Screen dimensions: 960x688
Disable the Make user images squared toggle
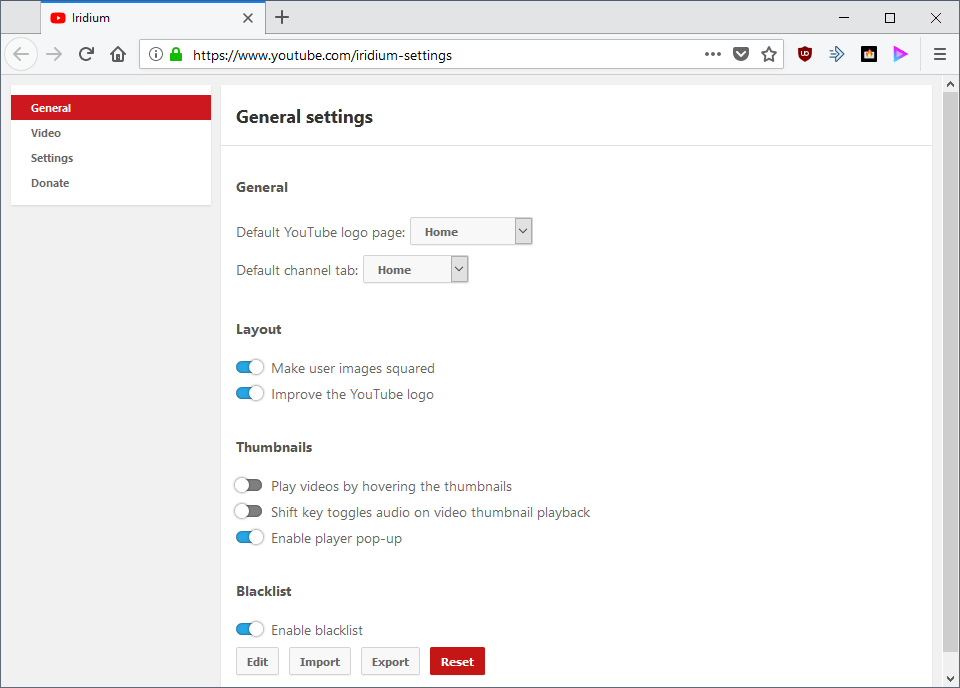click(x=249, y=367)
